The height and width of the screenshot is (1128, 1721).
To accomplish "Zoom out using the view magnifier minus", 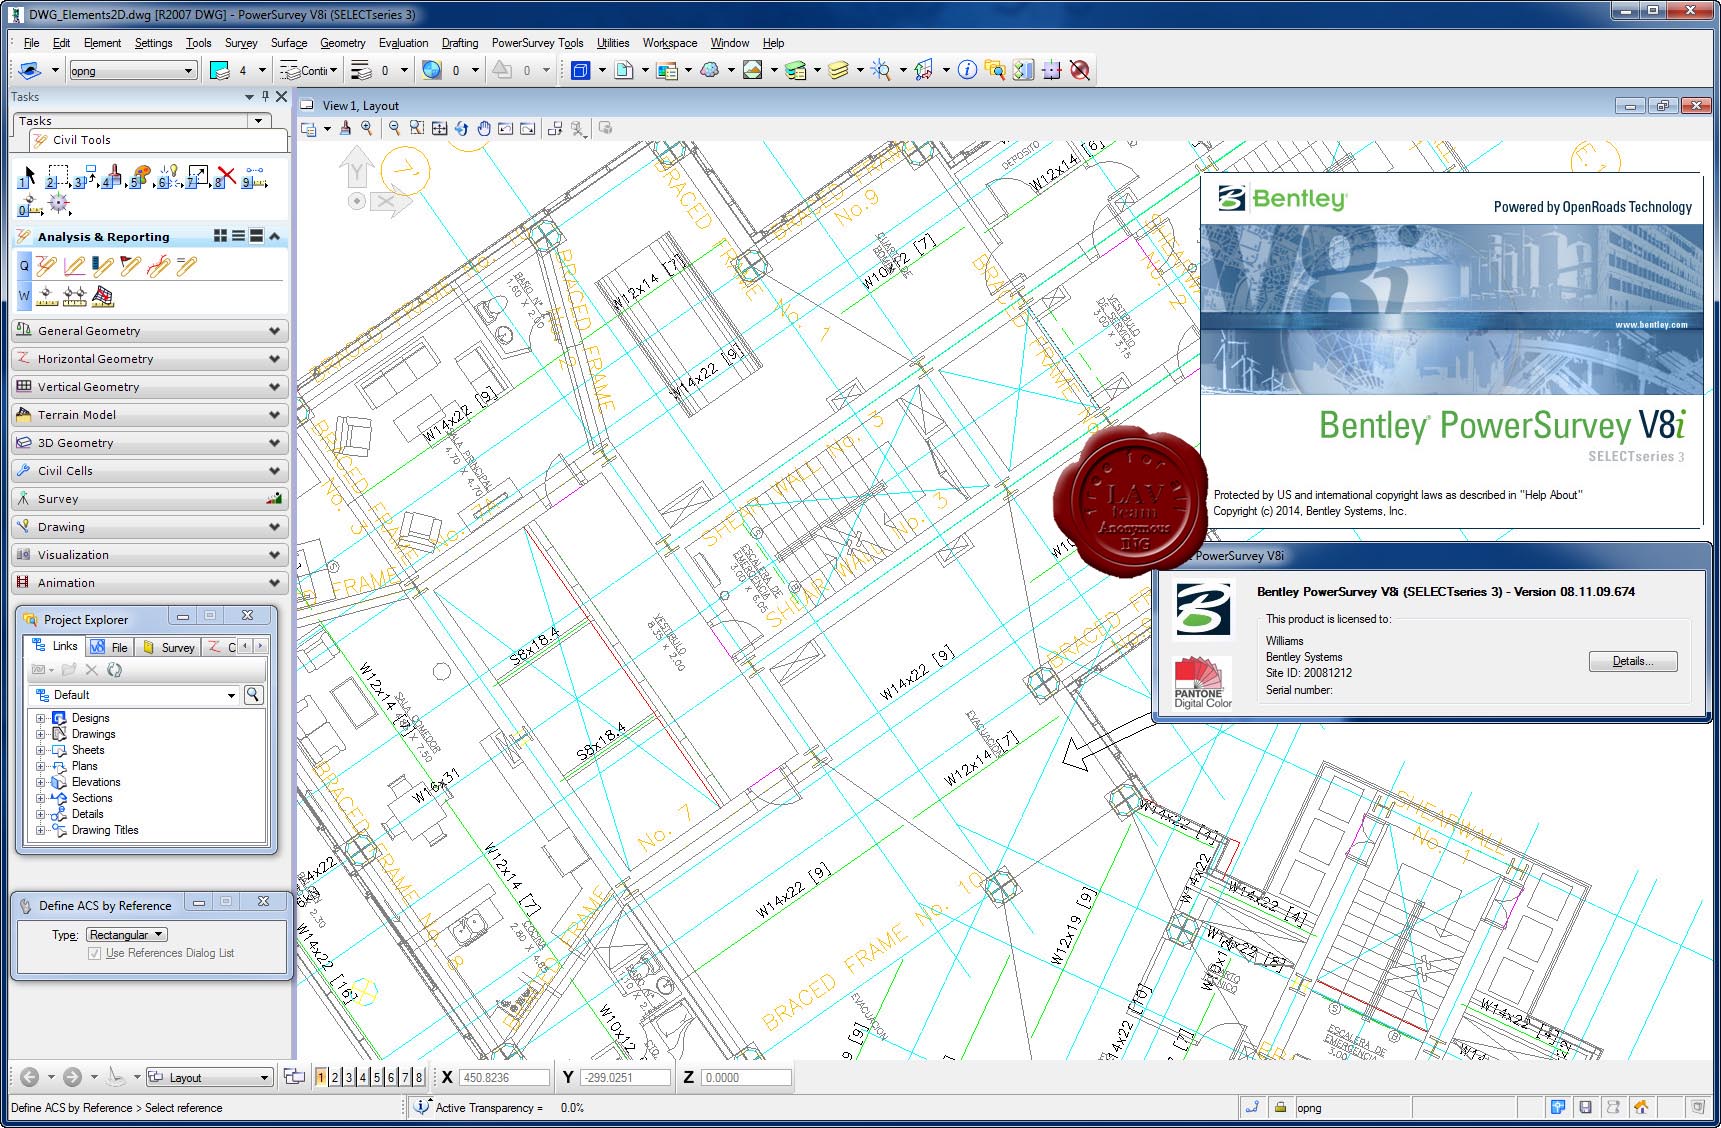I will point(394,128).
